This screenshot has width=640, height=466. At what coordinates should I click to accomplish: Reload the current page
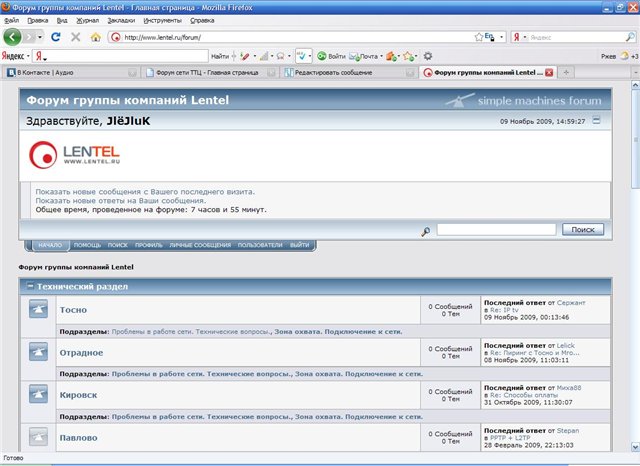pos(56,37)
